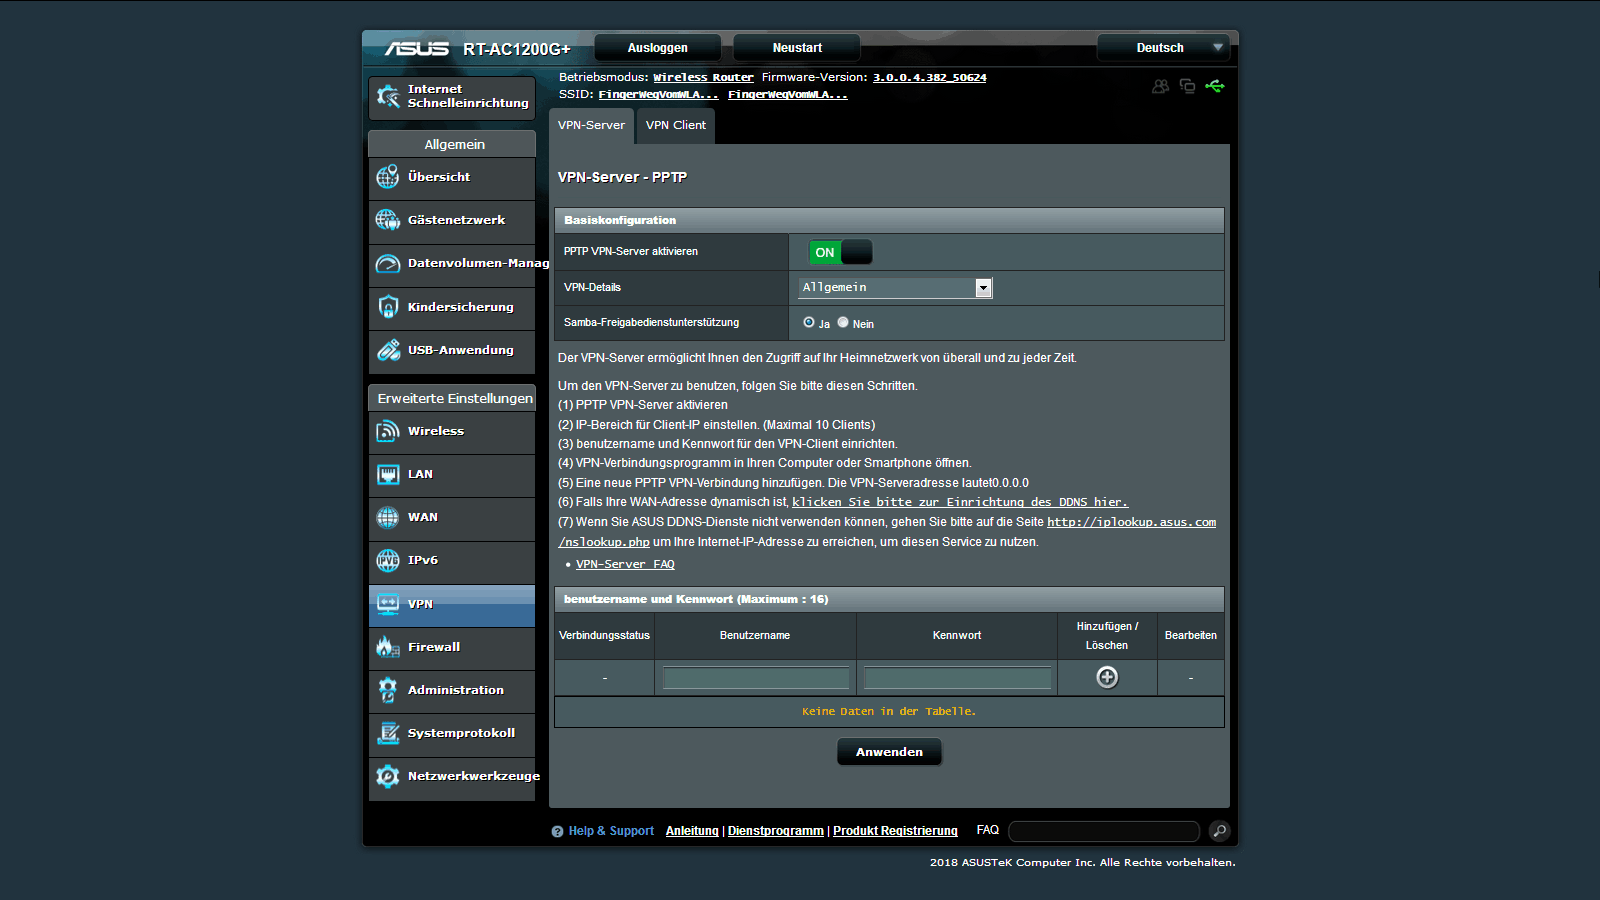Click the Administration gear icon
Image resolution: width=1600 pixels, height=900 pixels.
[x=388, y=690]
